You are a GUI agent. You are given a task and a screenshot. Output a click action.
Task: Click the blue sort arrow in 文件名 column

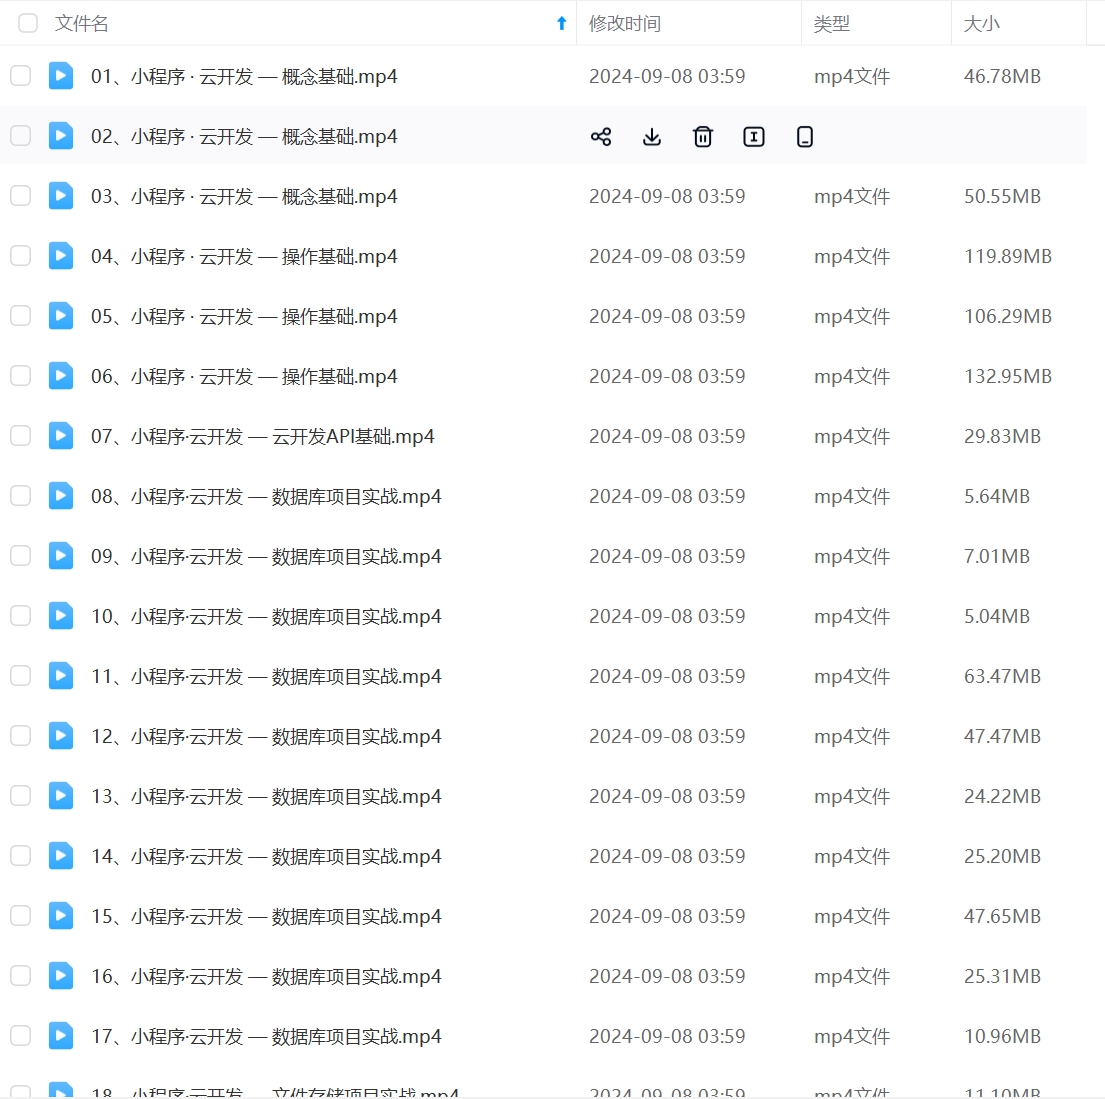coord(561,23)
